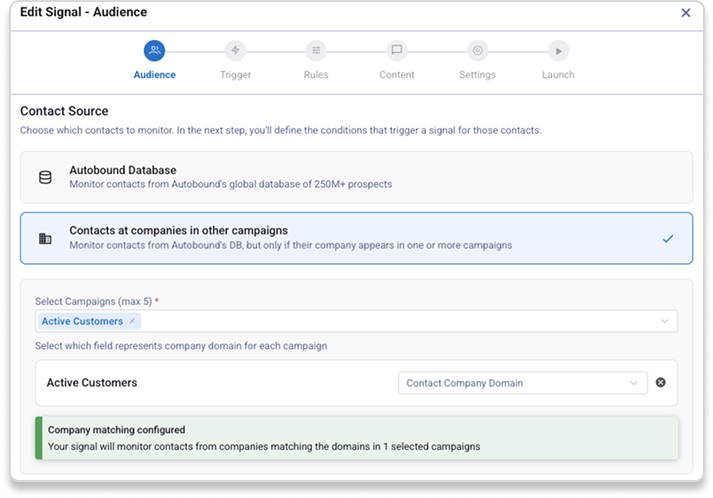Go to the Settings step label
The height and width of the screenshot is (498, 713).
tap(477, 75)
